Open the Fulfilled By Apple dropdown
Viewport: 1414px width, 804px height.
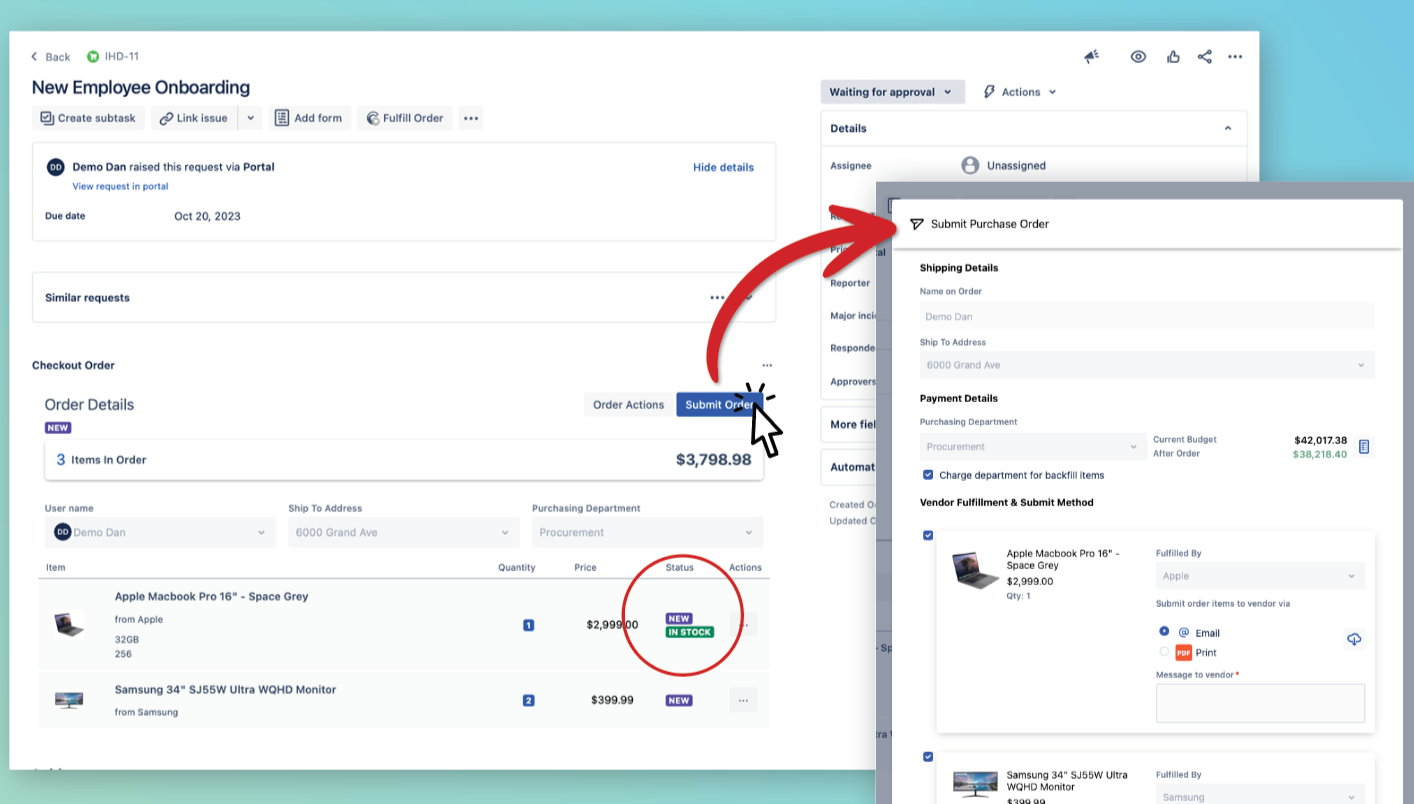(x=1260, y=576)
